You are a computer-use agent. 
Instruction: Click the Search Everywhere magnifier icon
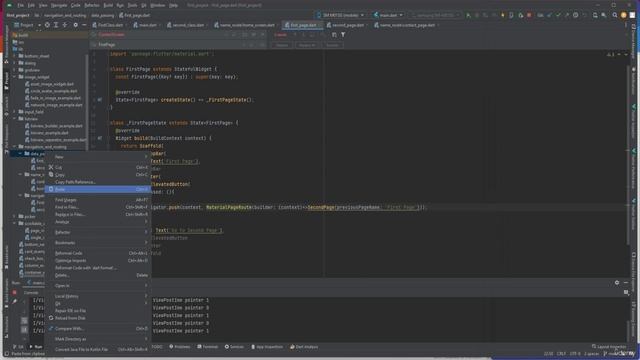point(615,15)
